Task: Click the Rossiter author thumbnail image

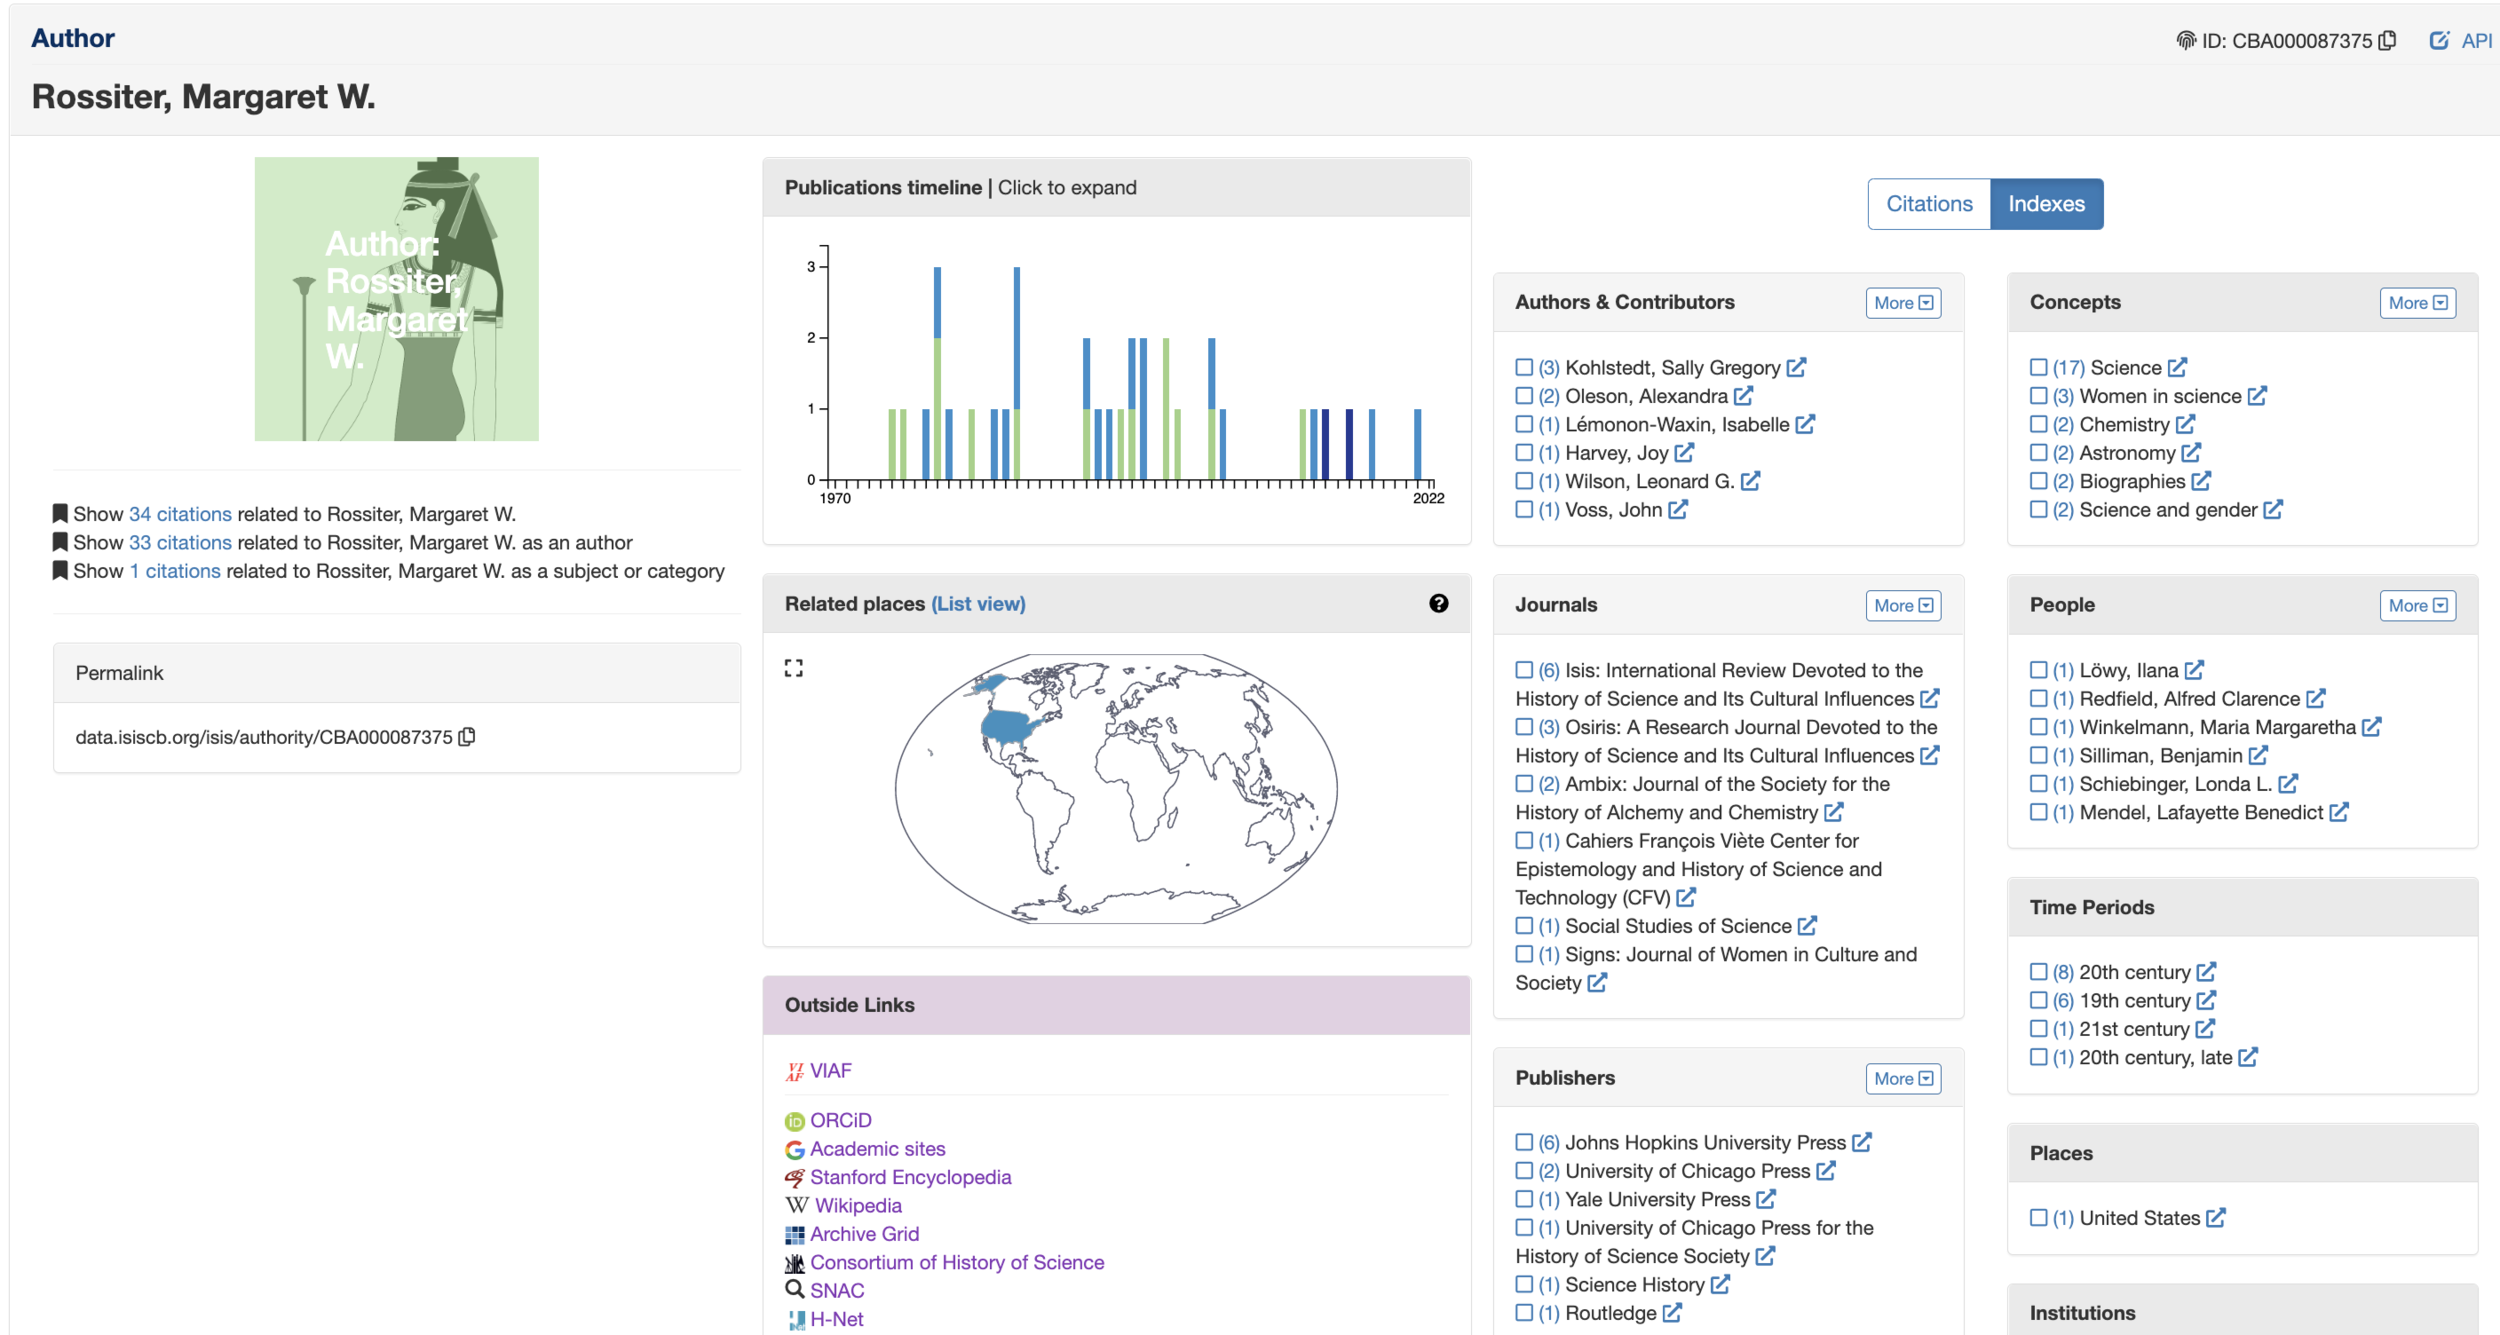Action: [396, 299]
